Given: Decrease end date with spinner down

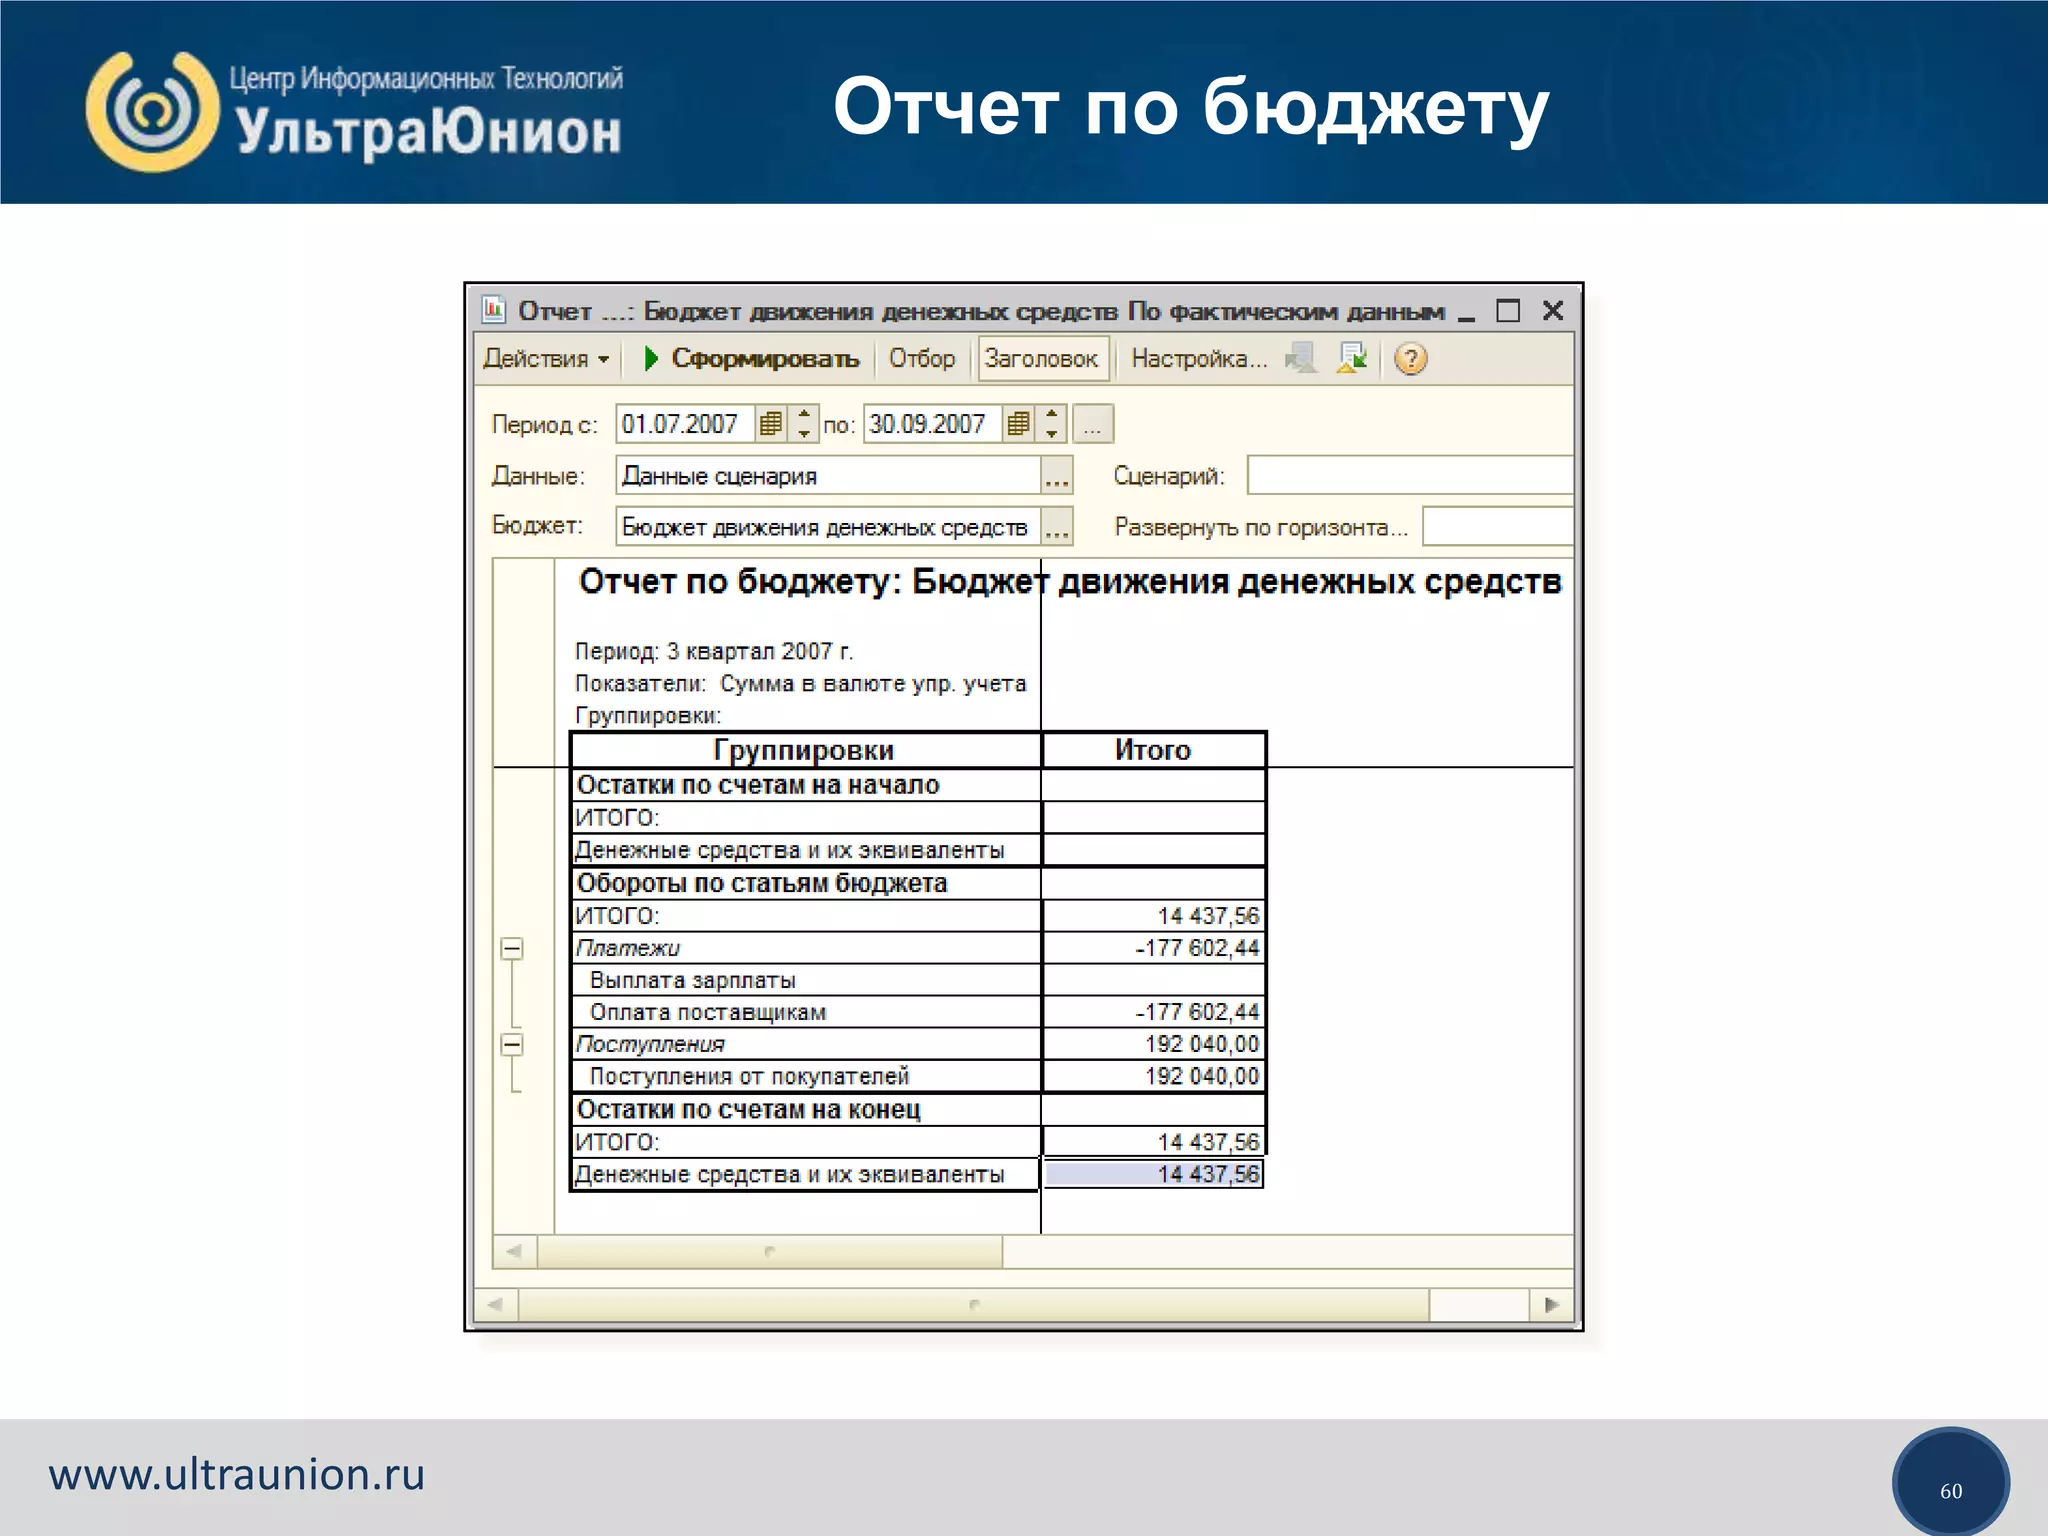Looking at the screenshot, I should [x=1052, y=433].
